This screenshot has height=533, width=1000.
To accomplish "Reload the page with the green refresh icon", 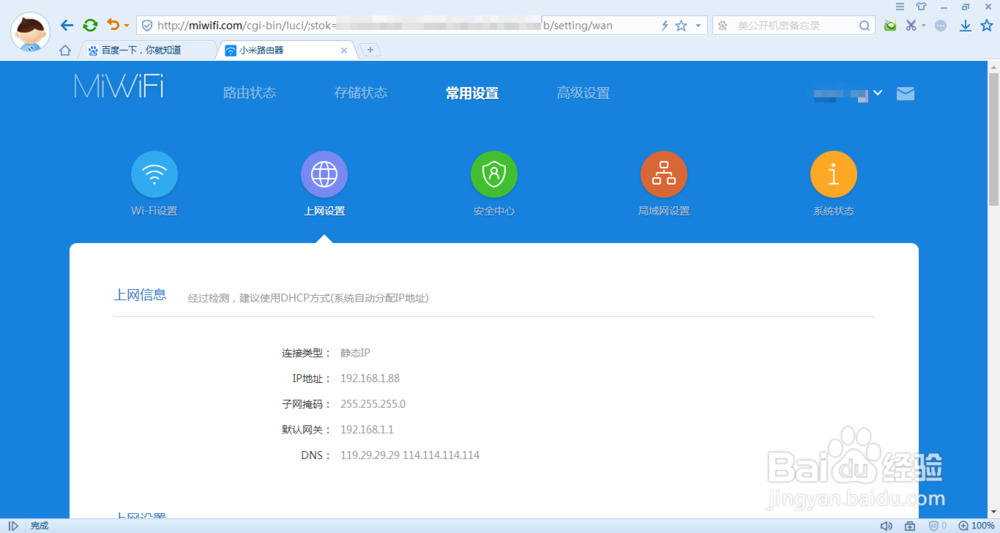I will (x=90, y=25).
